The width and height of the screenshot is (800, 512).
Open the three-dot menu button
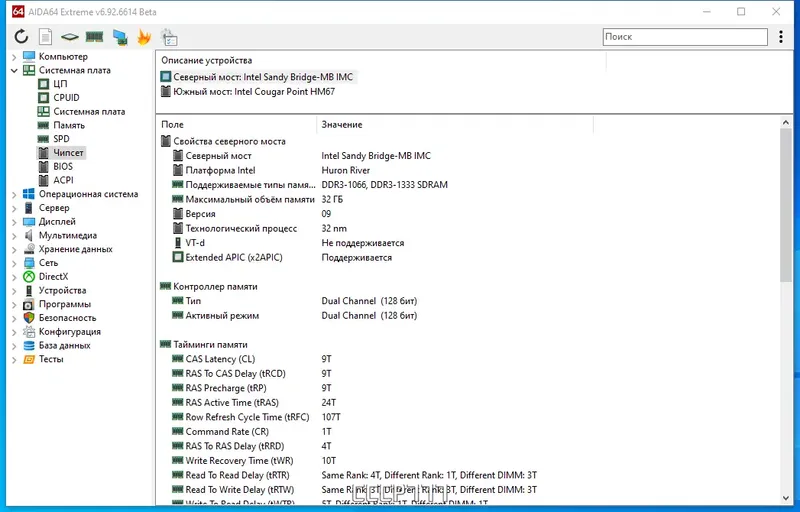tap(781, 37)
